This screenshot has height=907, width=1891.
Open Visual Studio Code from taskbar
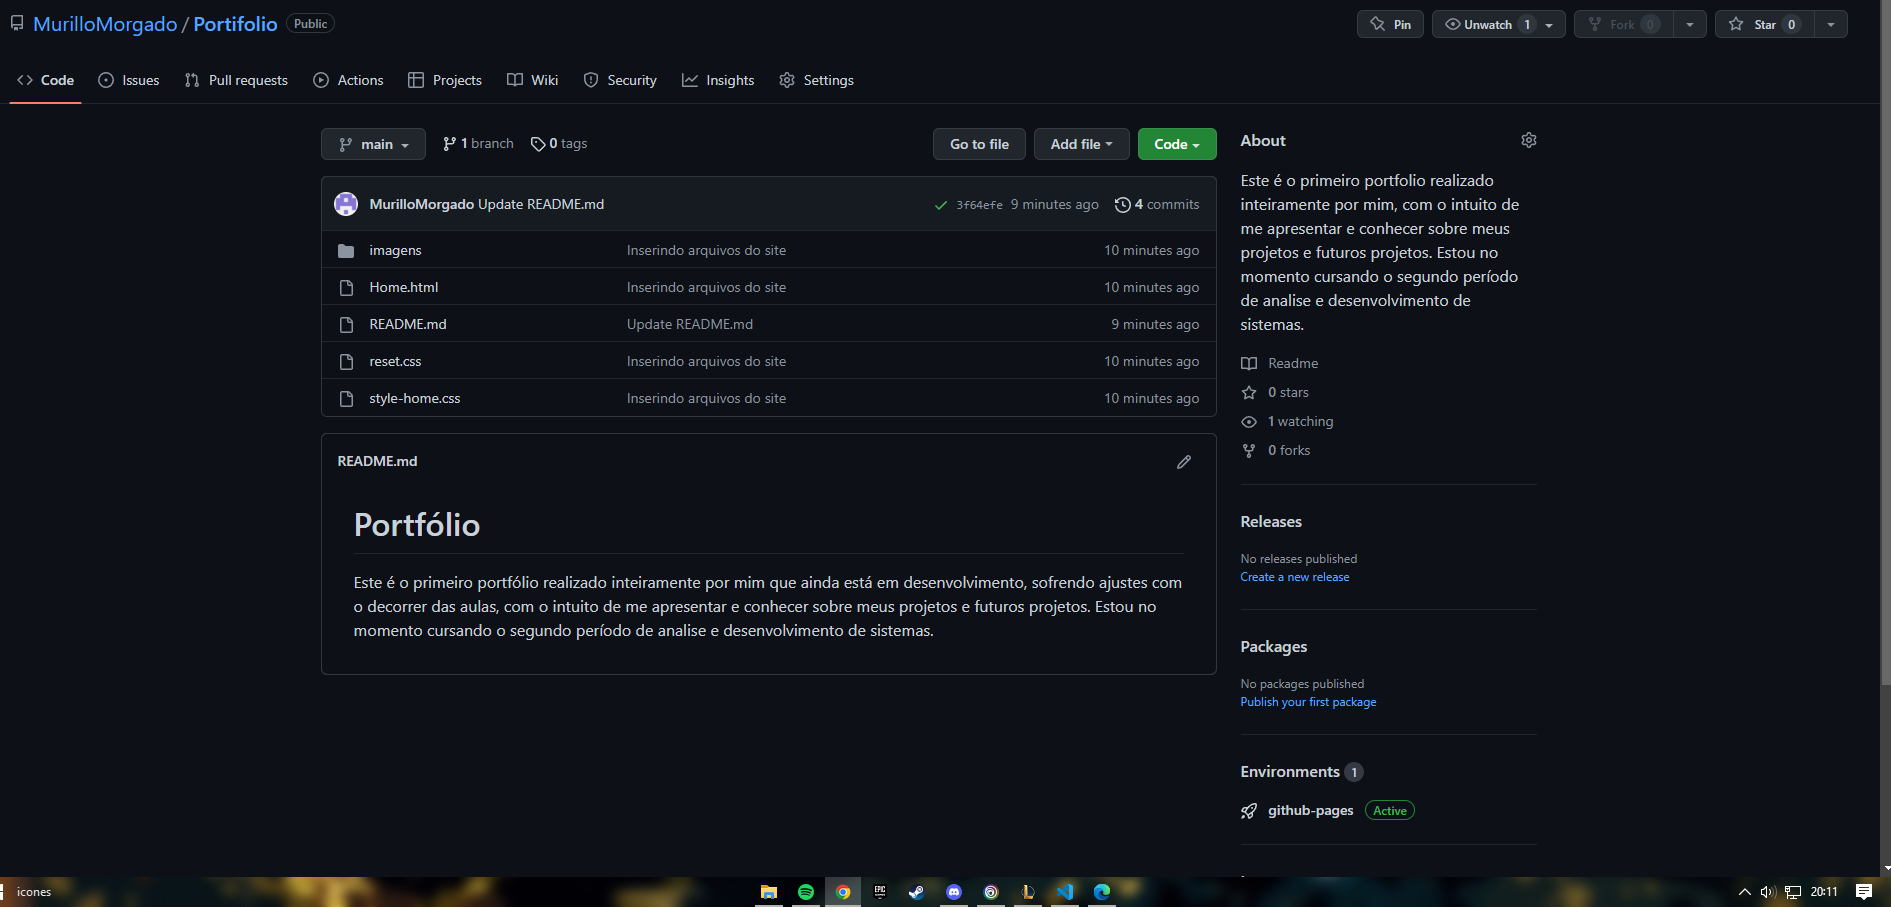1065,892
